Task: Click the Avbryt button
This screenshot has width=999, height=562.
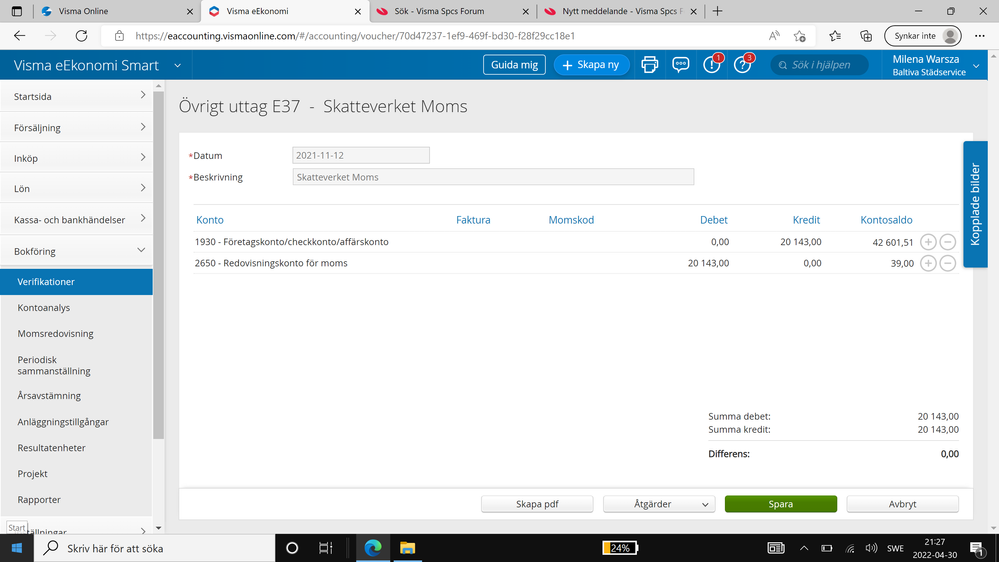Action: [x=902, y=504]
